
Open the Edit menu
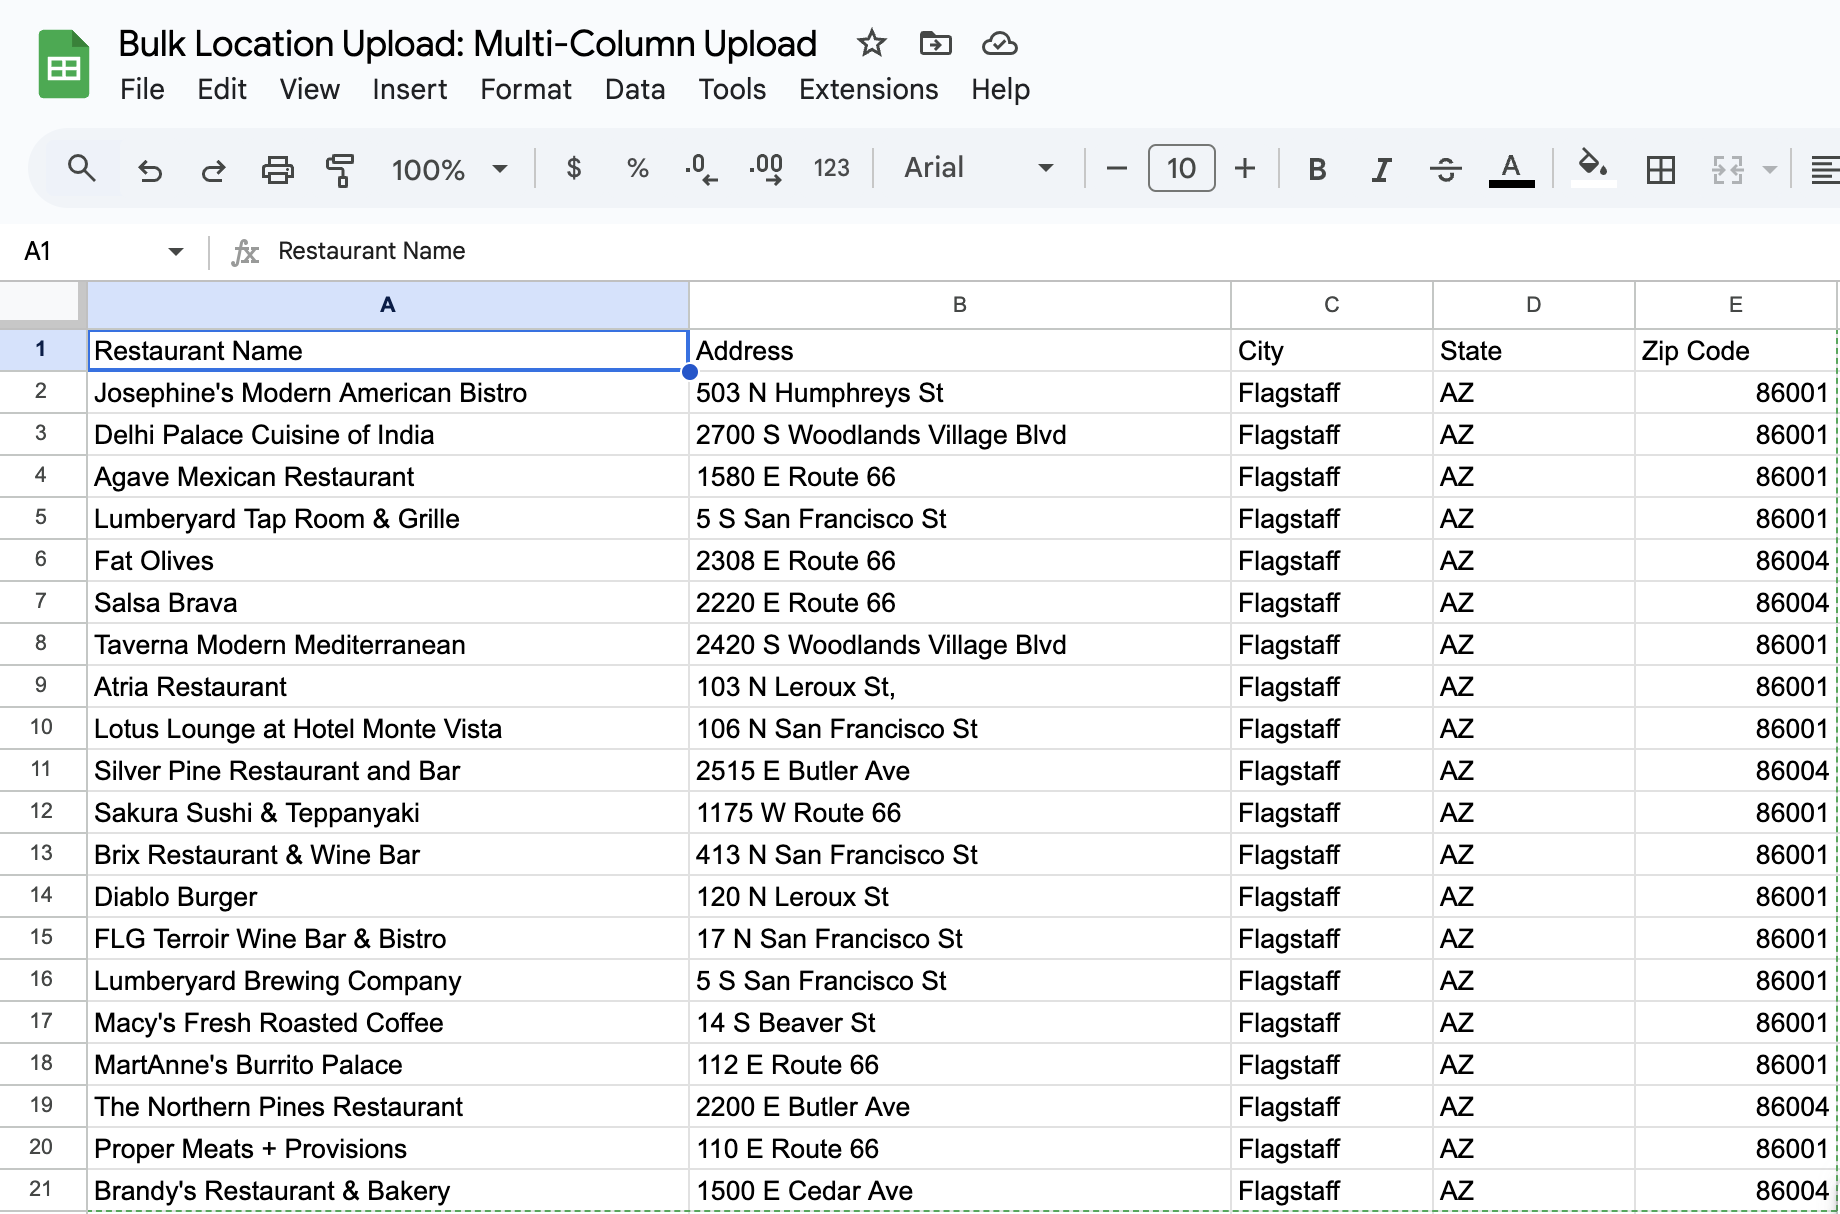pyautogui.click(x=222, y=89)
